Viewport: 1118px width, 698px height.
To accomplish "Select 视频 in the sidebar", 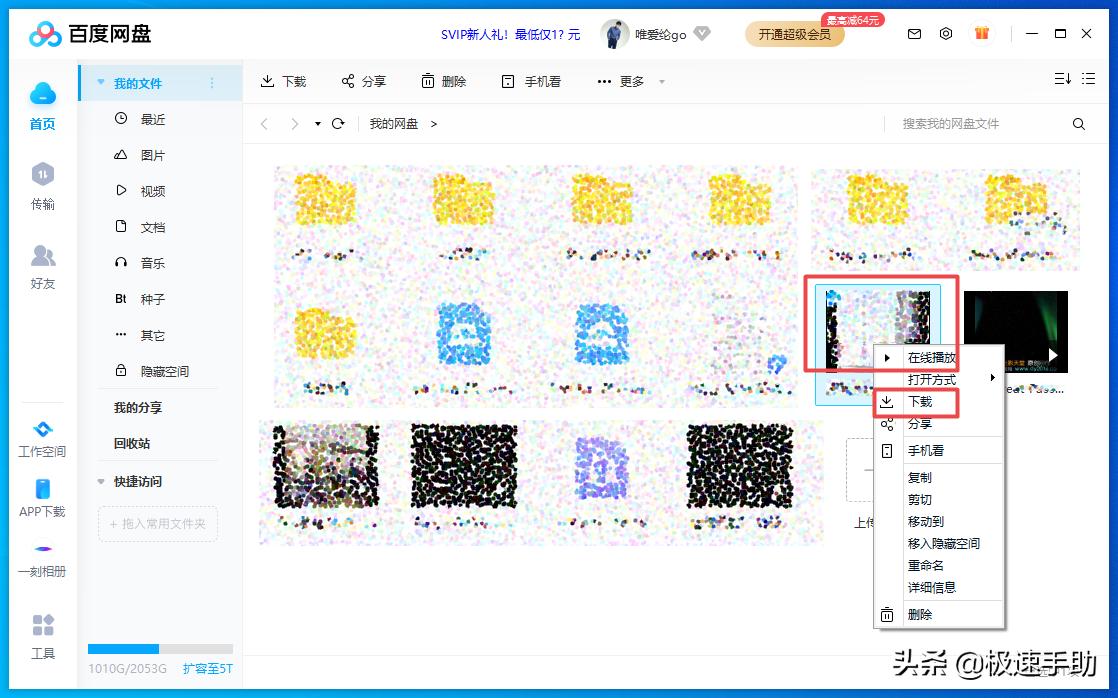I will pos(140,191).
